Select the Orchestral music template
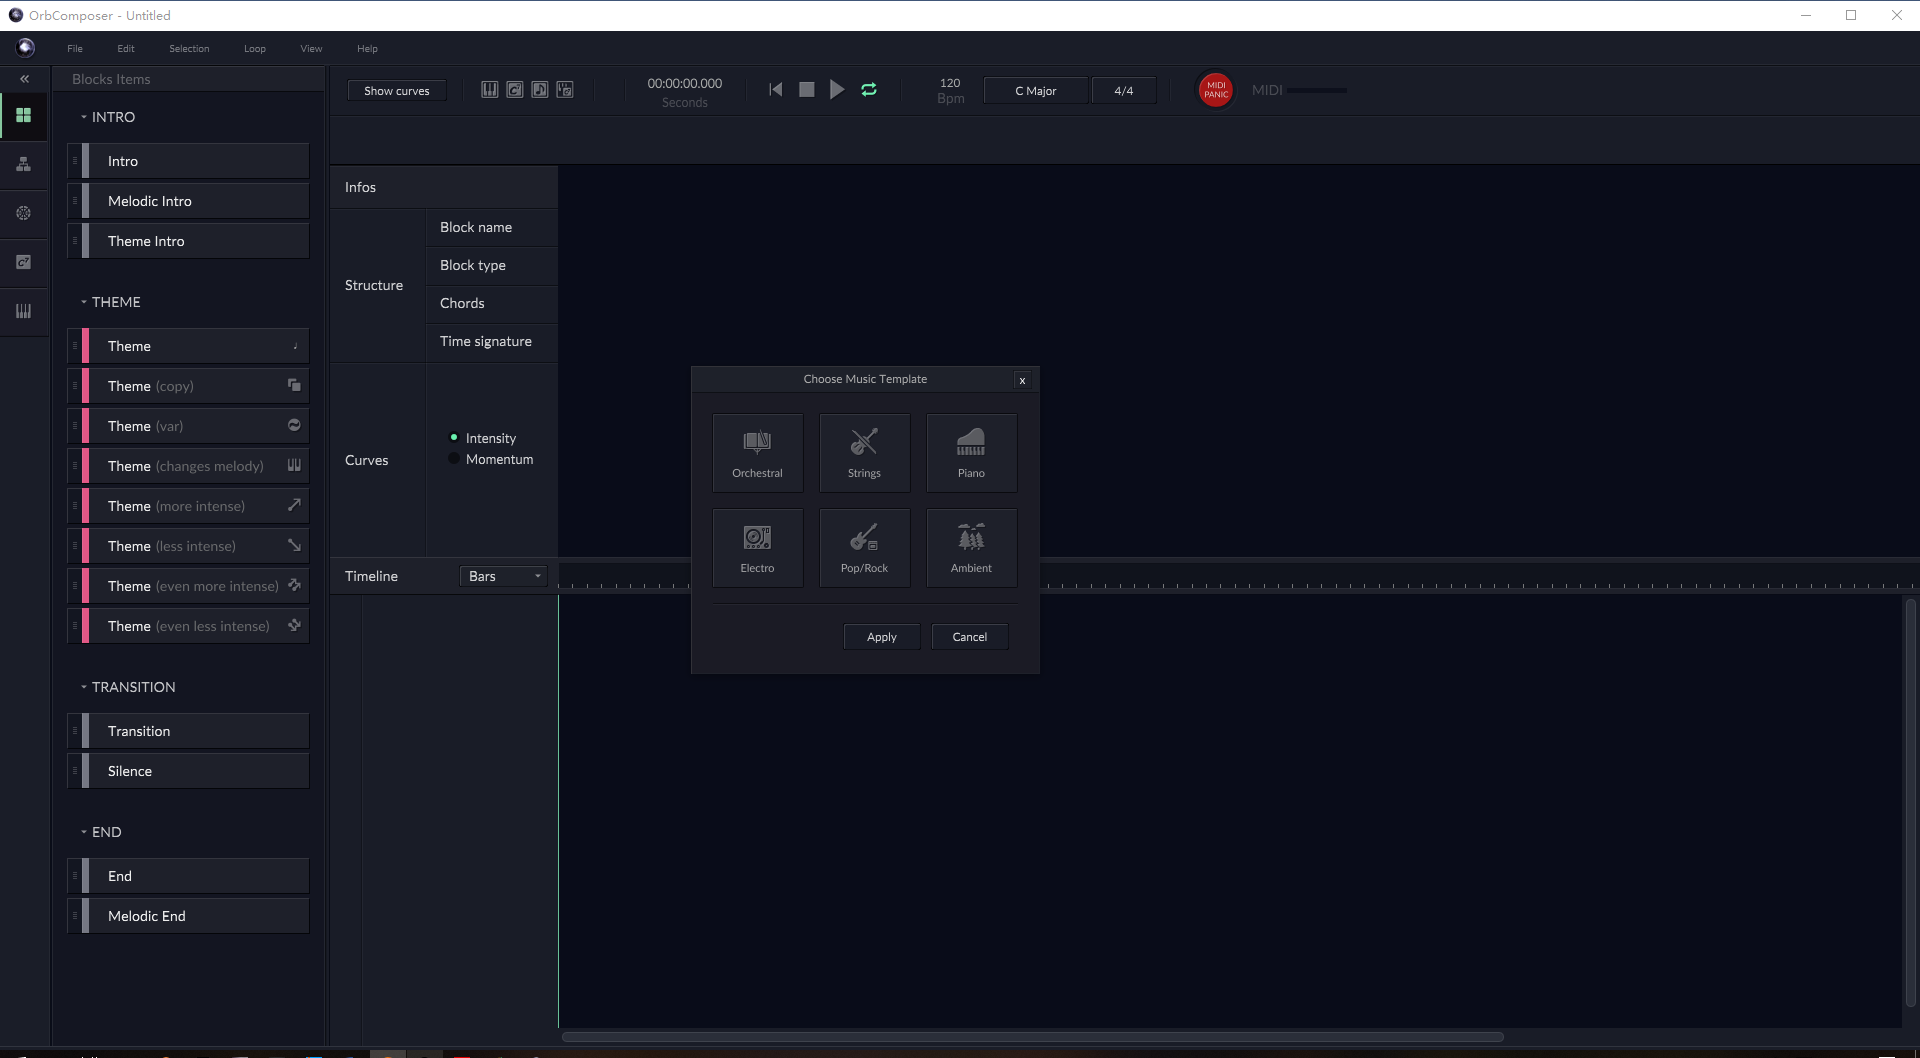1920x1058 pixels. [757, 452]
